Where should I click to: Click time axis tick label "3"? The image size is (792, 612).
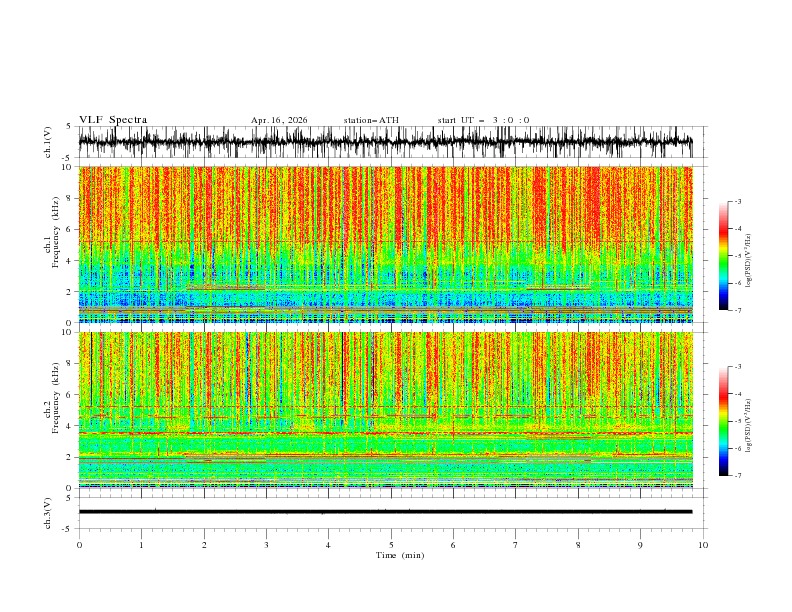pyautogui.click(x=266, y=545)
